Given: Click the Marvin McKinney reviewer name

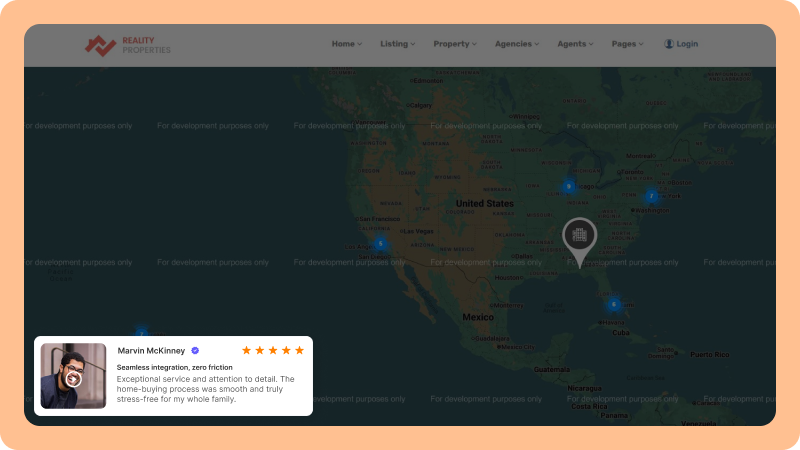Looking at the screenshot, I should coord(151,351).
